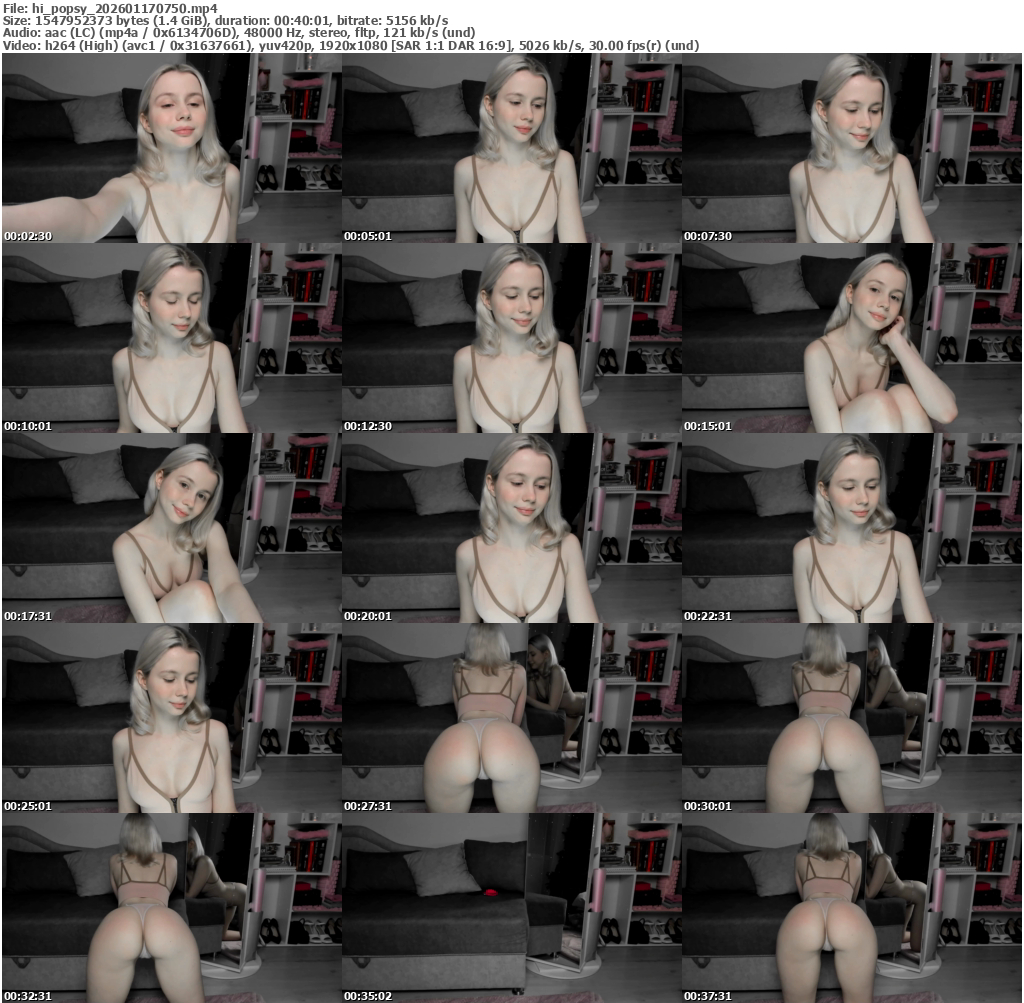
Task: Choose the thumbnail marked 00:27:31
Action: coord(512,718)
